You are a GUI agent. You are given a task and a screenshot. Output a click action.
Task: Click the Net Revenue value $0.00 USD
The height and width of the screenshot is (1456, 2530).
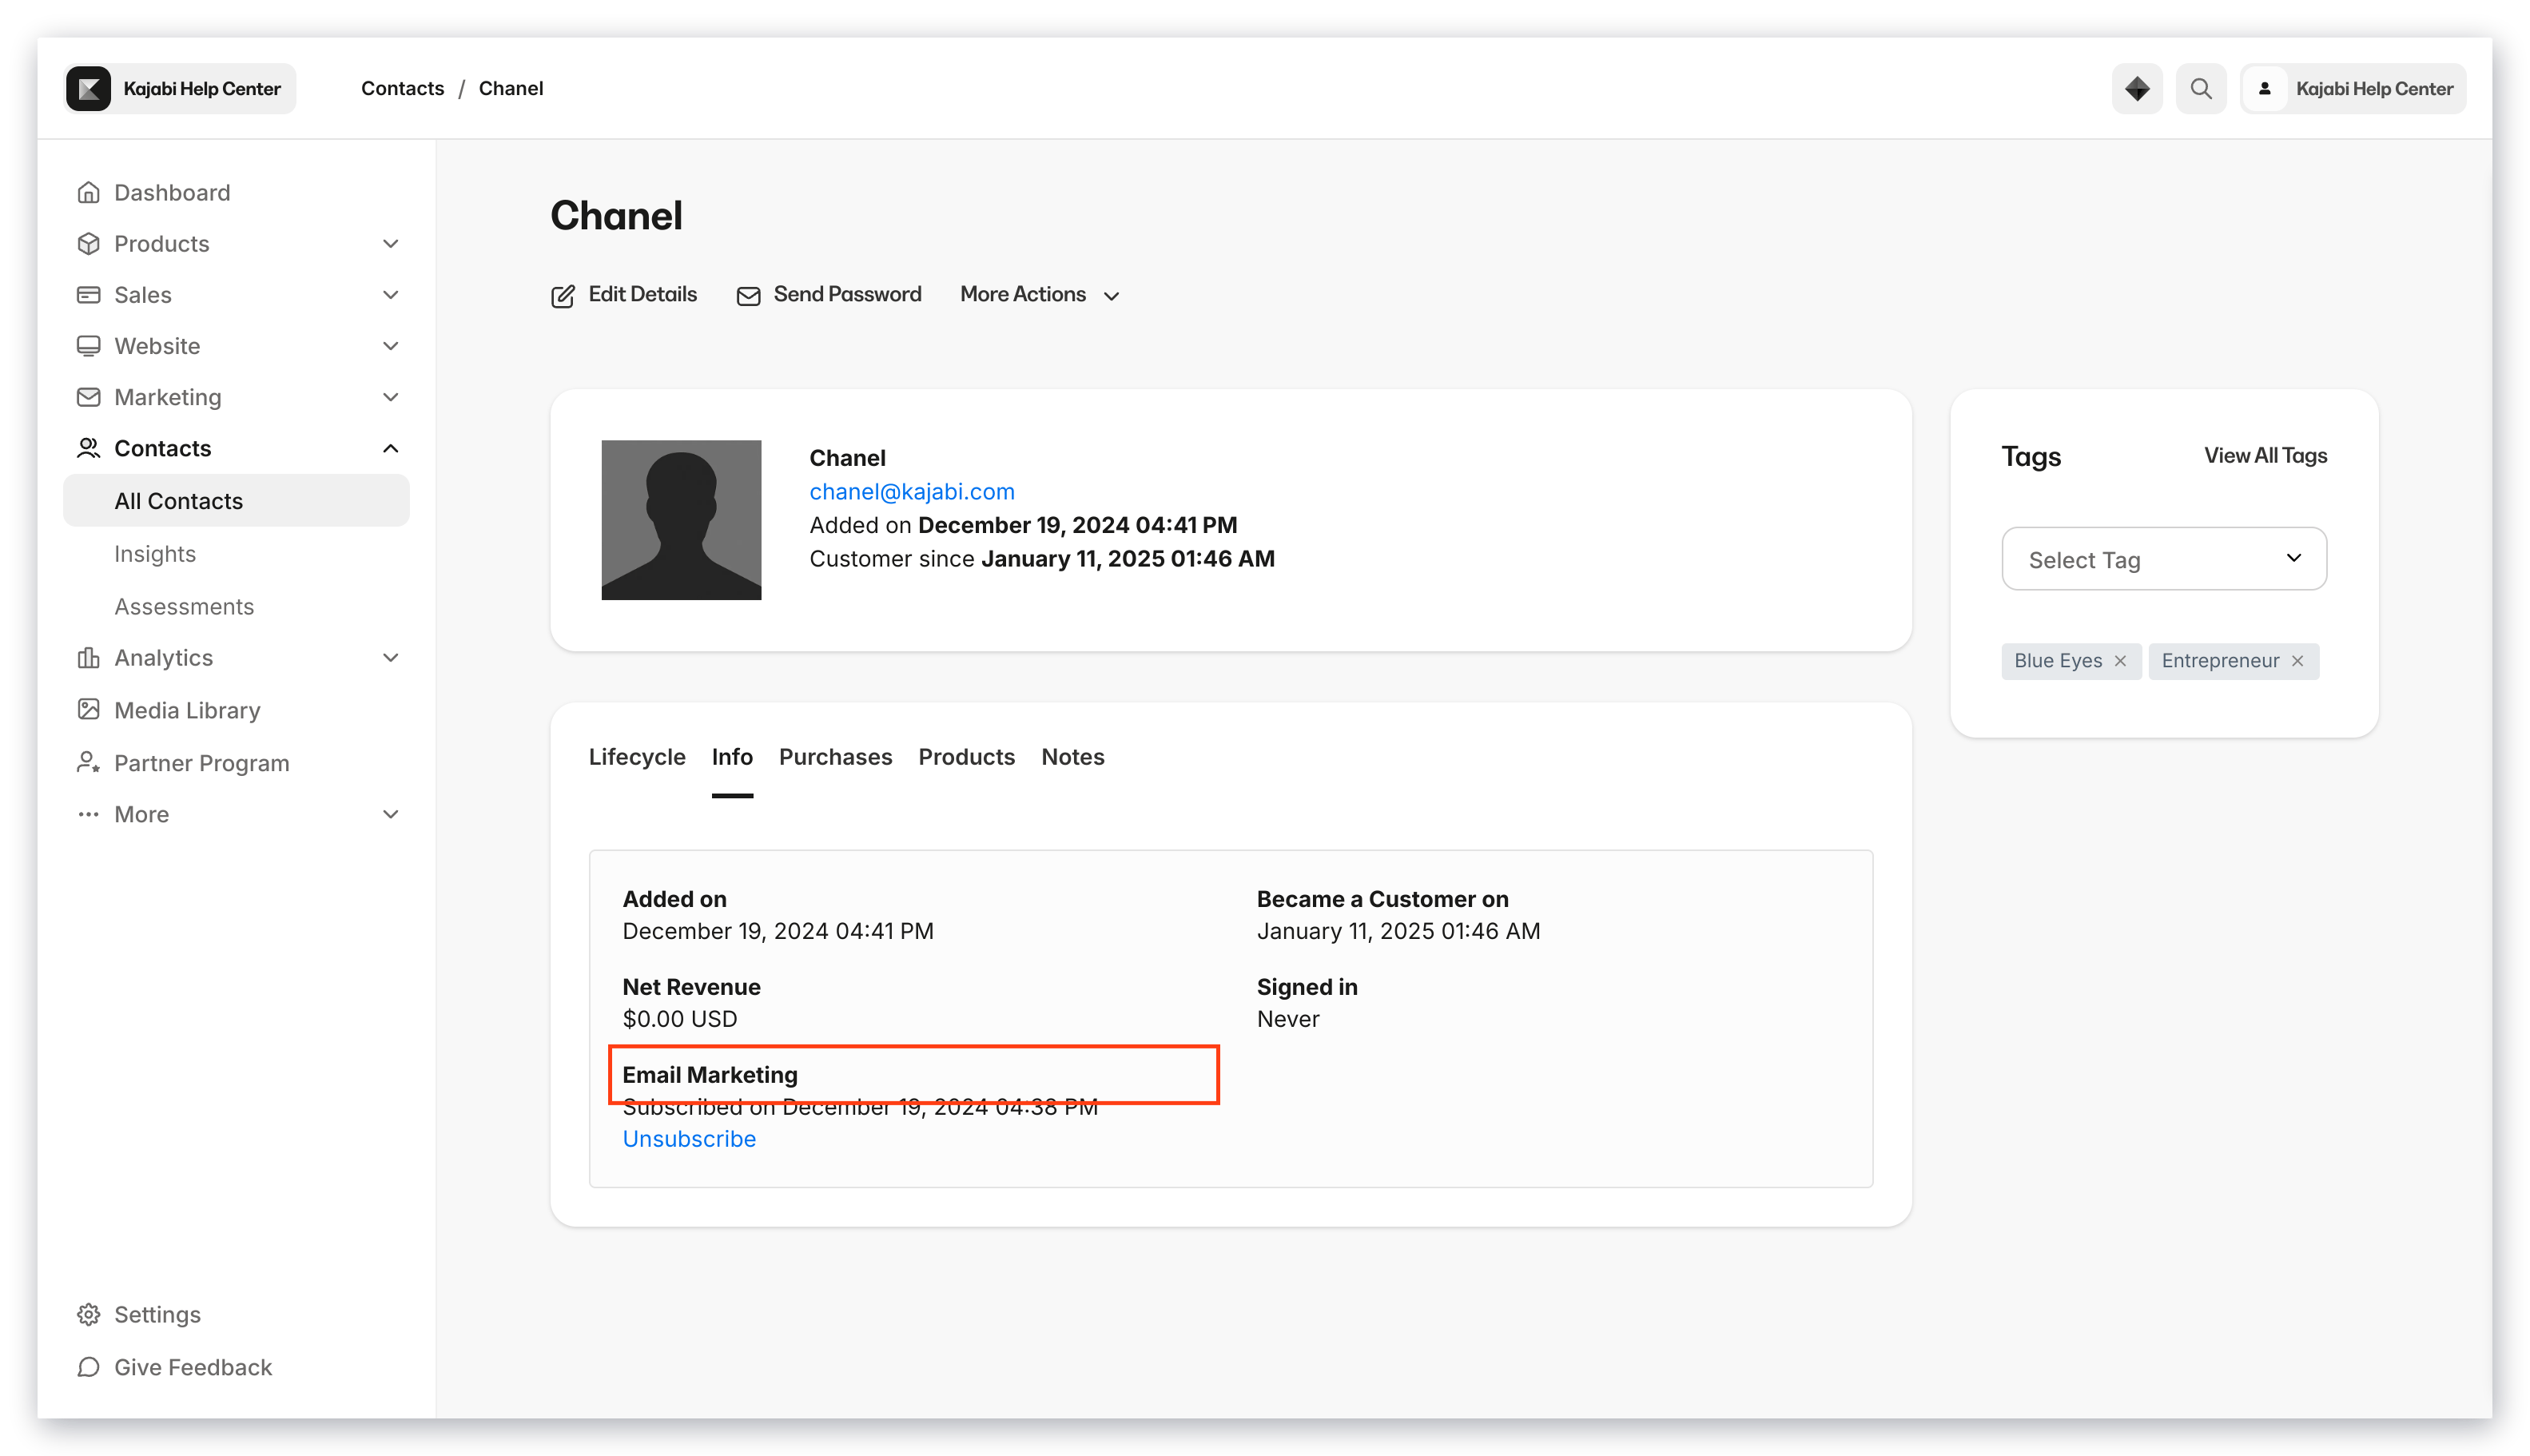pyautogui.click(x=679, y=1018)
